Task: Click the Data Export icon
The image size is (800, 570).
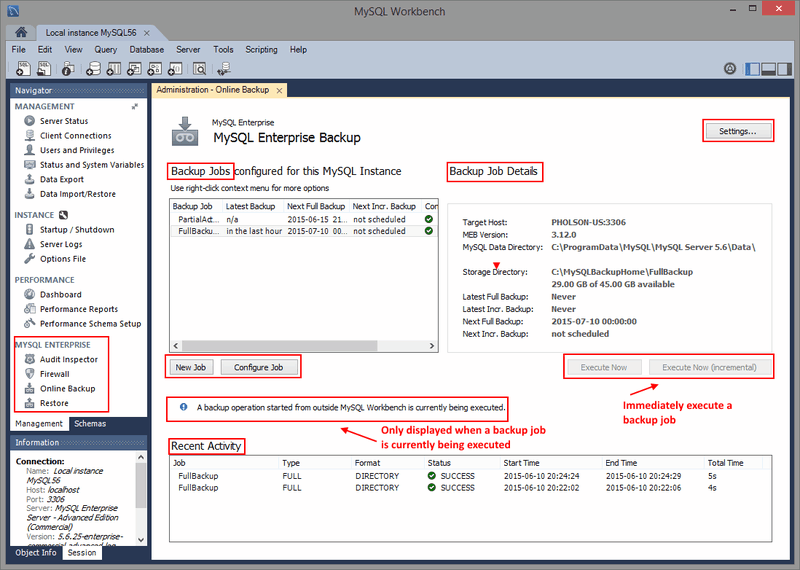Action: click(30, 179)
